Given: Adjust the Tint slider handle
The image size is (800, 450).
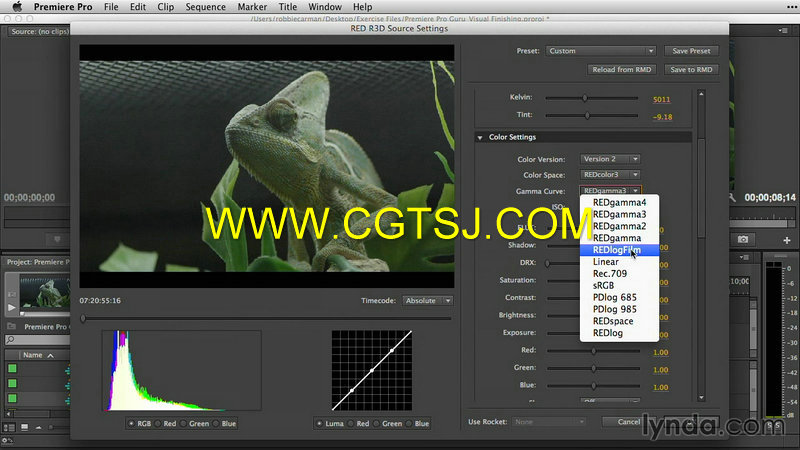Looking at the screenshot, I should 587,115.
